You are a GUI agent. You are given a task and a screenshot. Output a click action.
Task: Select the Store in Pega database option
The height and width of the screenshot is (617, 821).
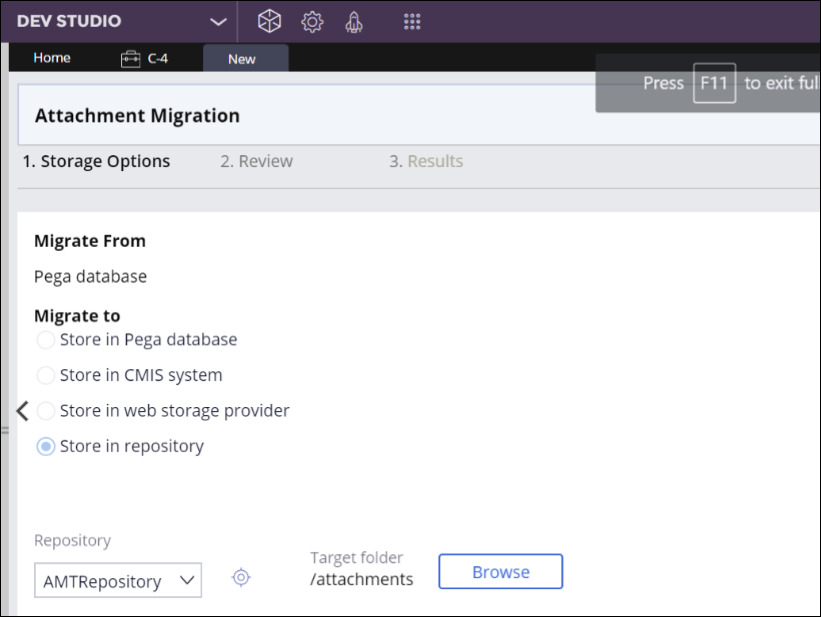[45, 340]
